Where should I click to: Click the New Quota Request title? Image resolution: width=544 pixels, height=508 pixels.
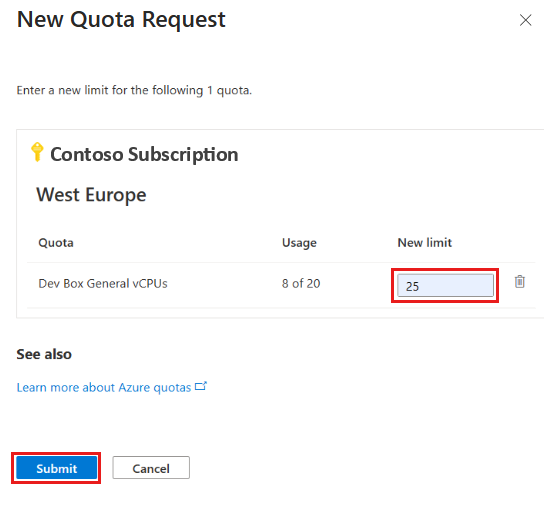click(121, 19)
